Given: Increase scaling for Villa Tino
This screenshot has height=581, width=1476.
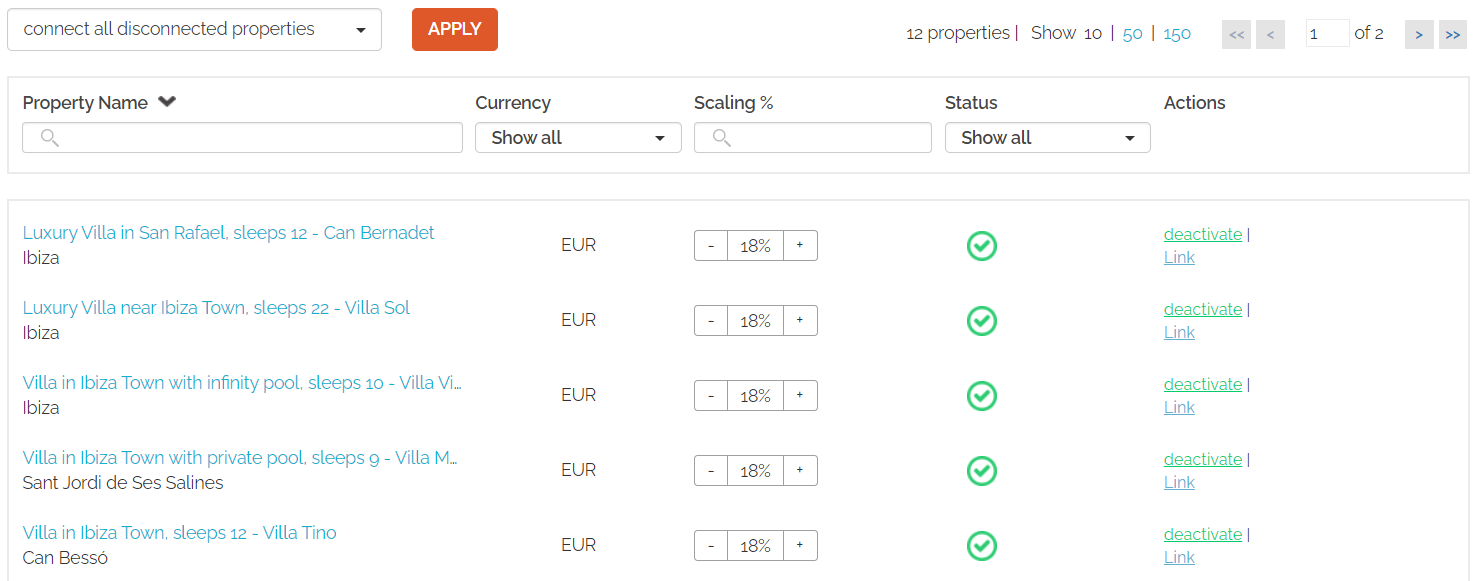Looking at the screenshot, I should pos(800,546).
